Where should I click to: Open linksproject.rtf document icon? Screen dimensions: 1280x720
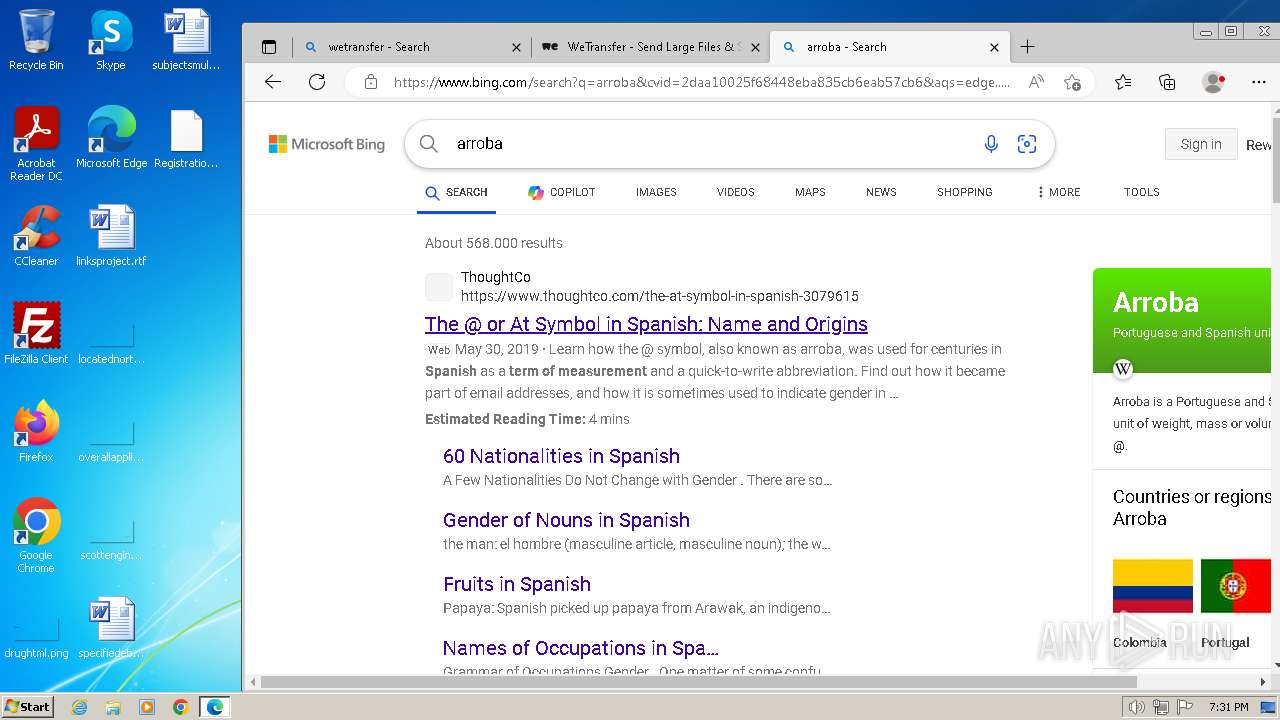(x=111, y=236)
